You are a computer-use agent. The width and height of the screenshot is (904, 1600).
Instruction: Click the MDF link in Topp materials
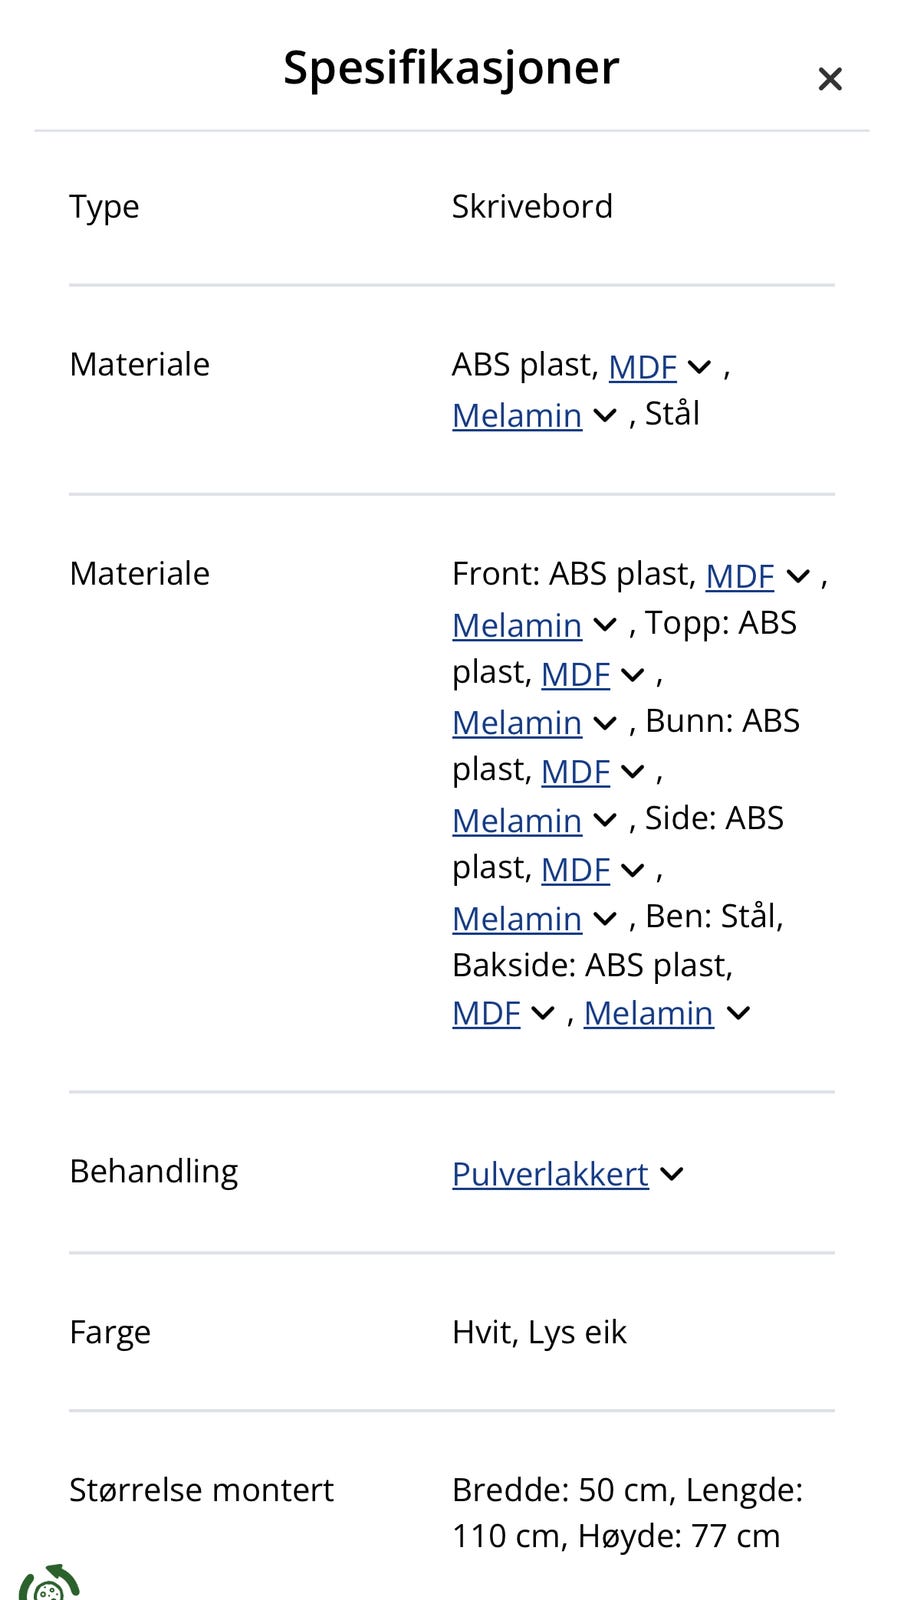[x=575, y=674]
